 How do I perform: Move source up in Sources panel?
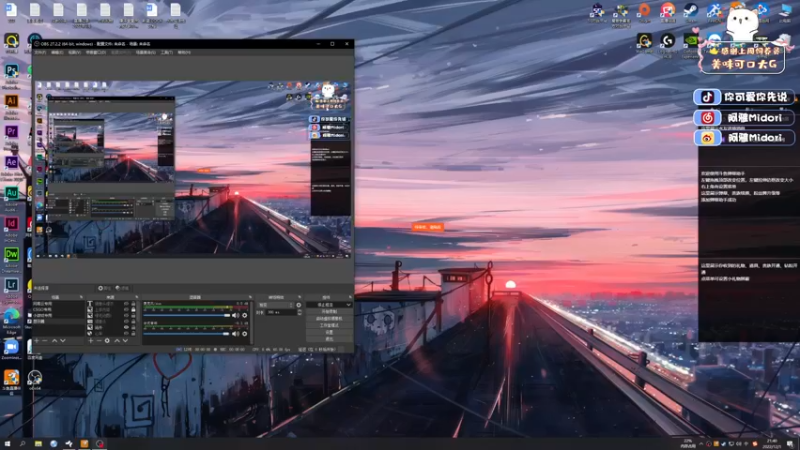click(x=117, y=340)
